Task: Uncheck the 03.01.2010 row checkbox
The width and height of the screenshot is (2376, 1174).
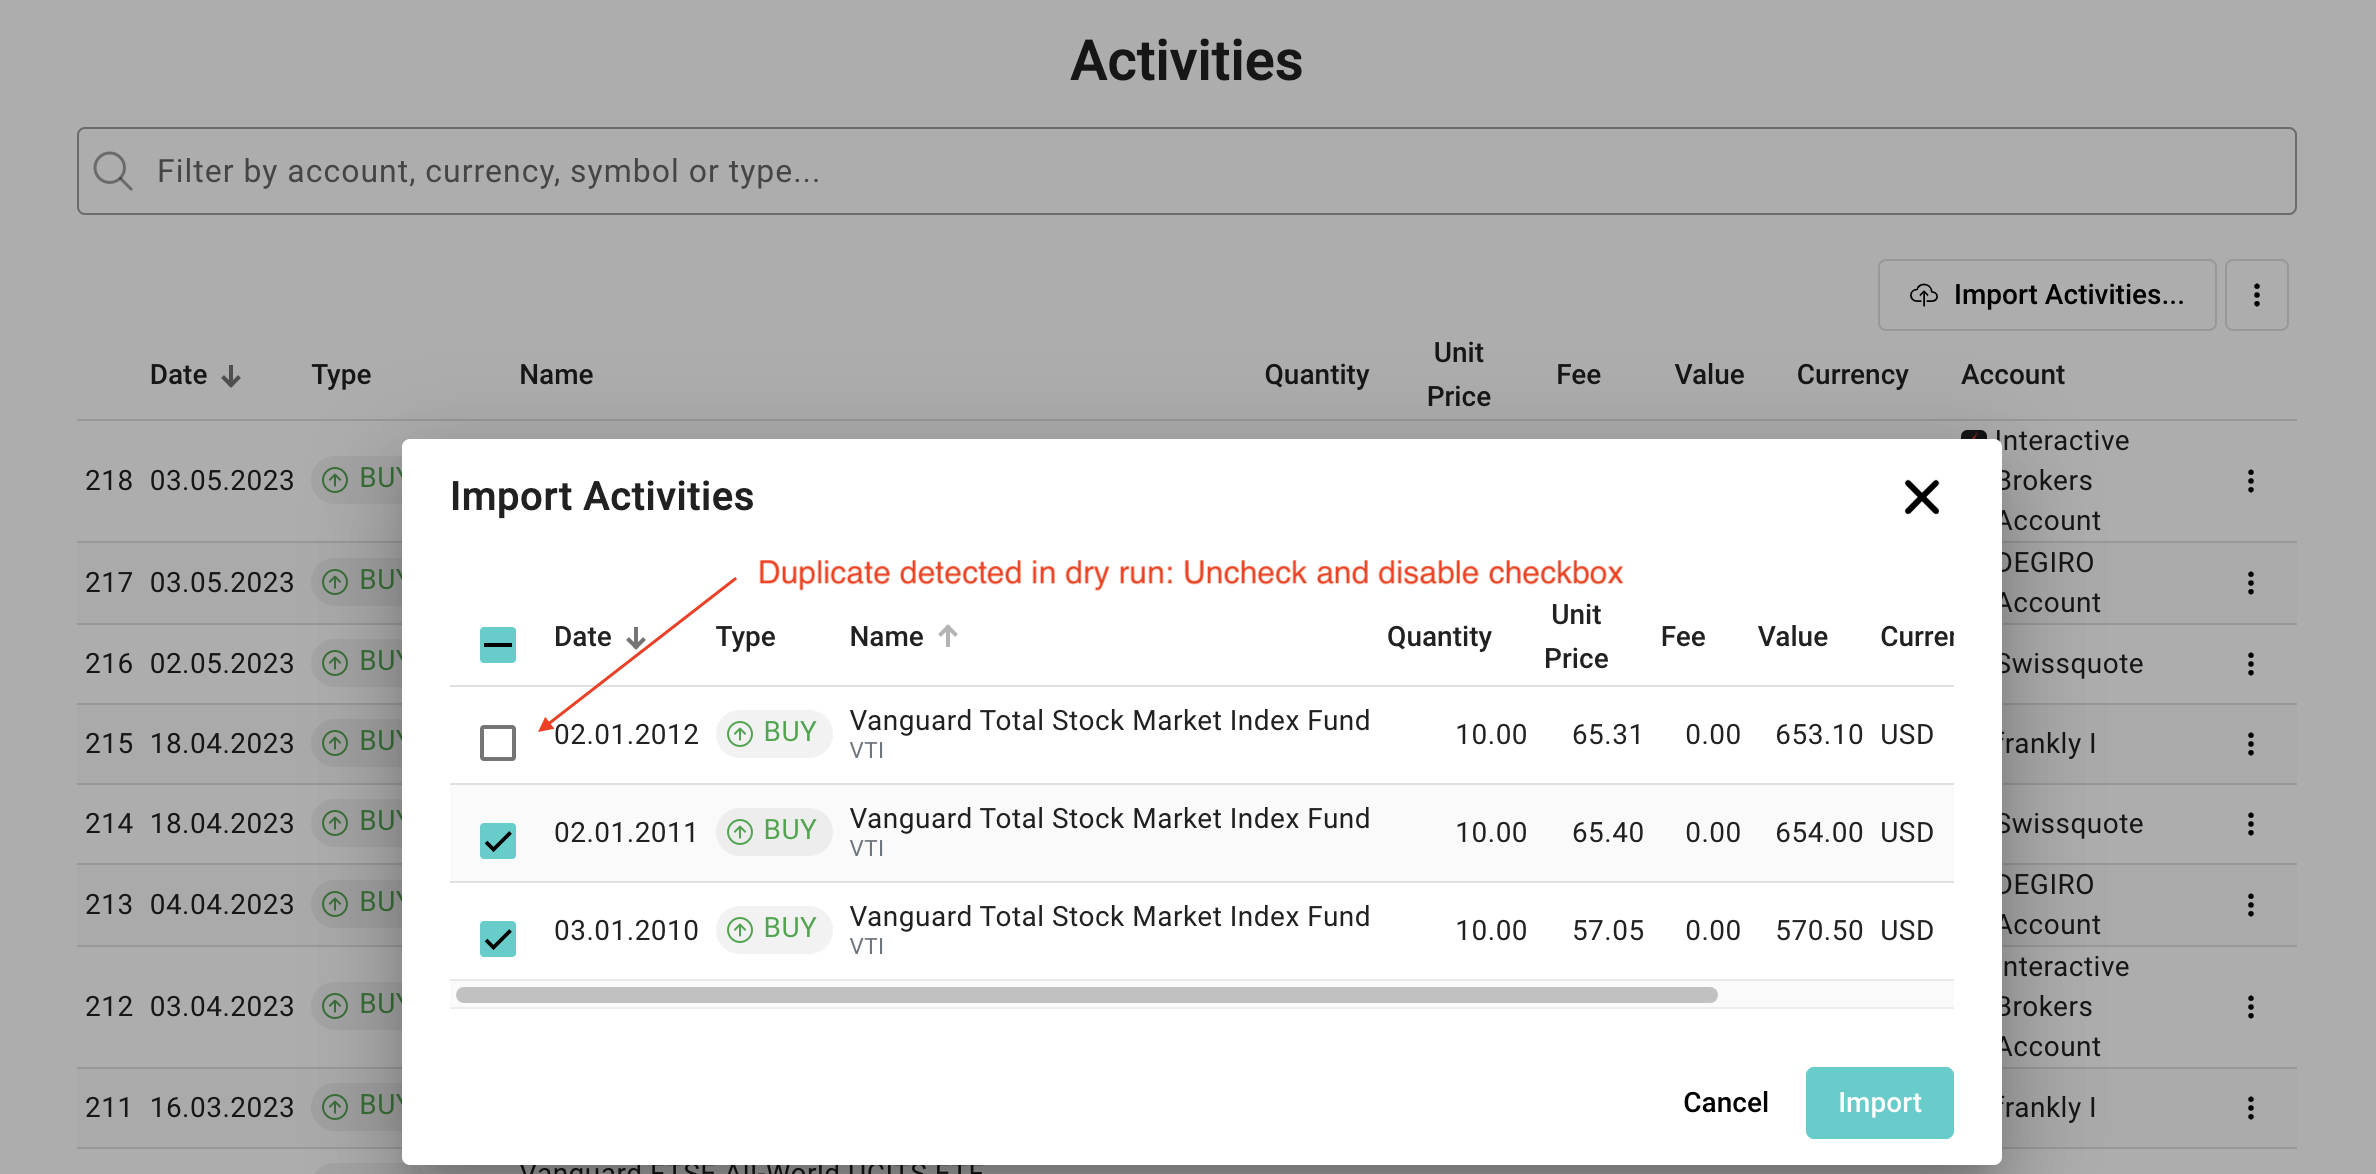Action: click(497, 939)
